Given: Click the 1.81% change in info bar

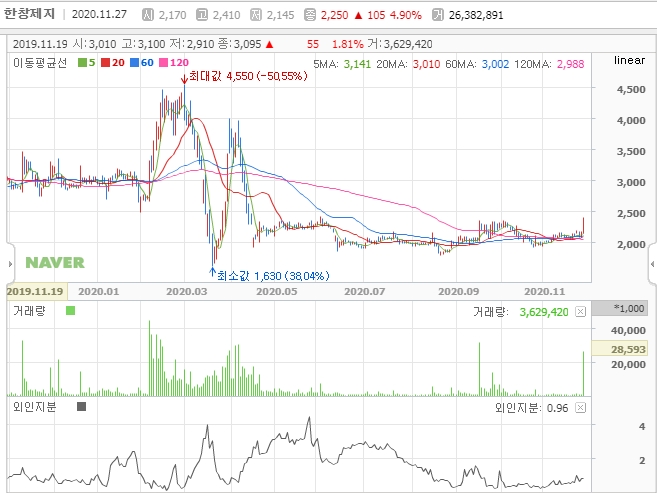Looking at the screenshot, I should coord(348,44).
